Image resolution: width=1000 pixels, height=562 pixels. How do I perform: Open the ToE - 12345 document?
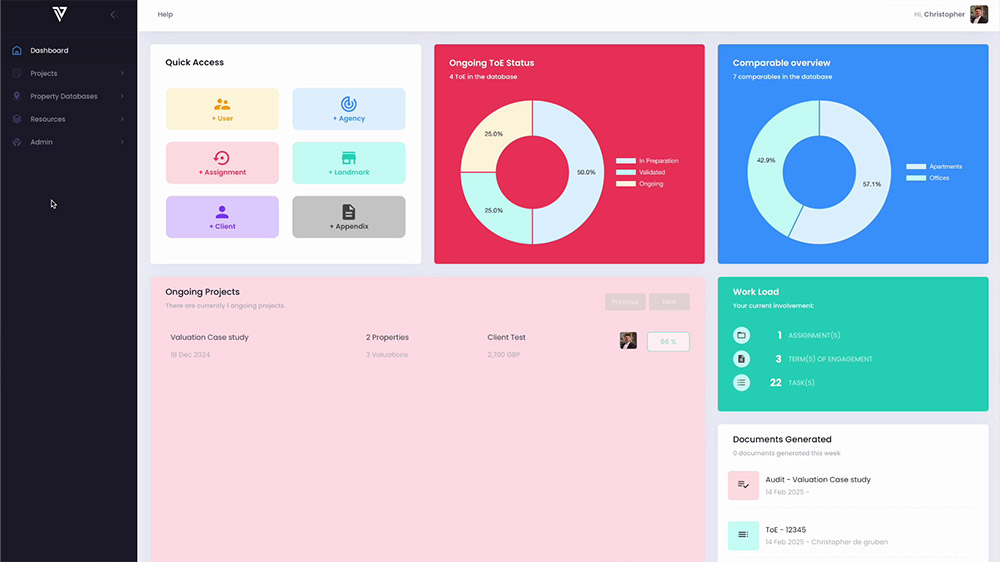[x=785, y=530]
